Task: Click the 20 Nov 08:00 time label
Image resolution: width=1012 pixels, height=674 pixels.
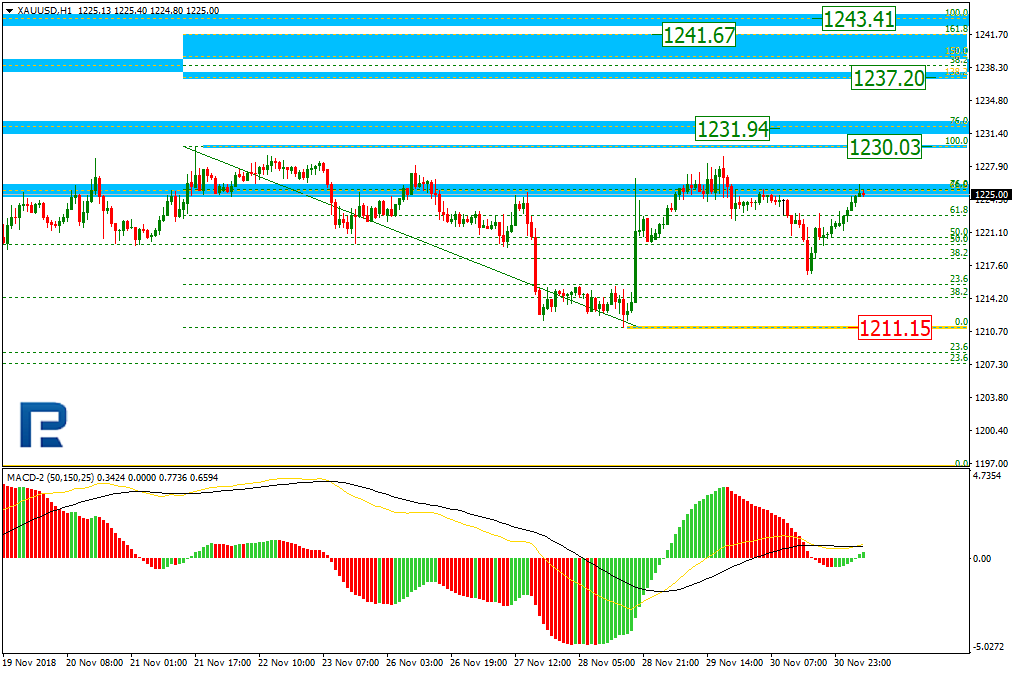Action: 94,662
